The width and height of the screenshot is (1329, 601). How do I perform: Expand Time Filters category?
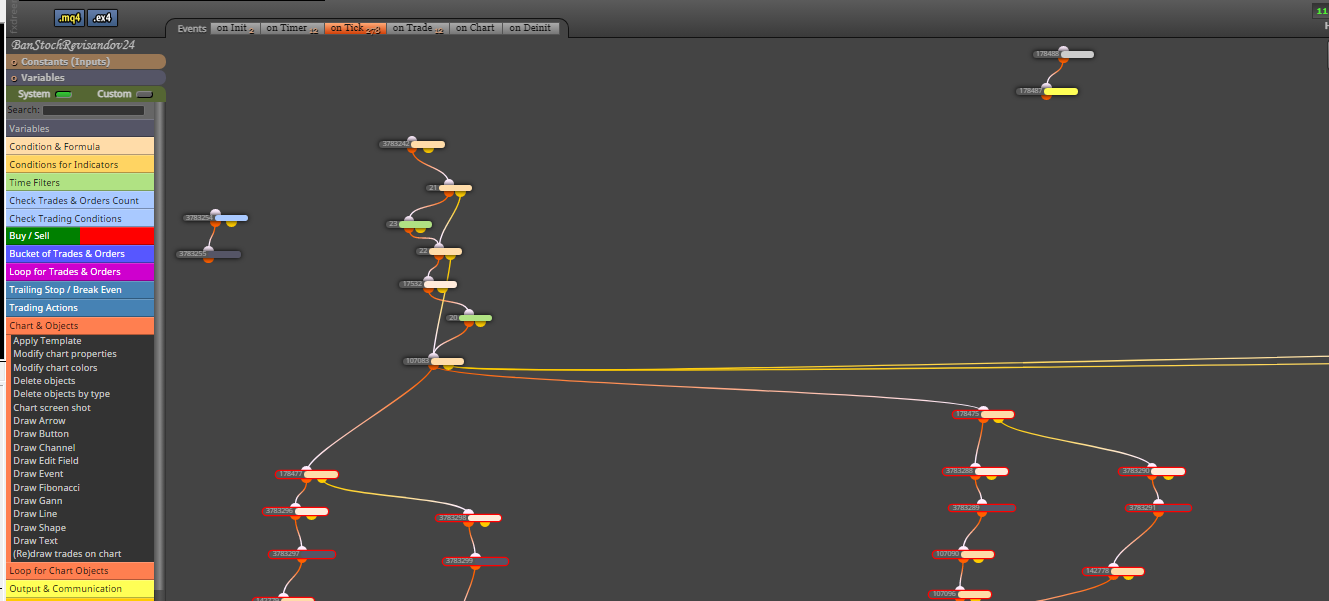(80, 183)
